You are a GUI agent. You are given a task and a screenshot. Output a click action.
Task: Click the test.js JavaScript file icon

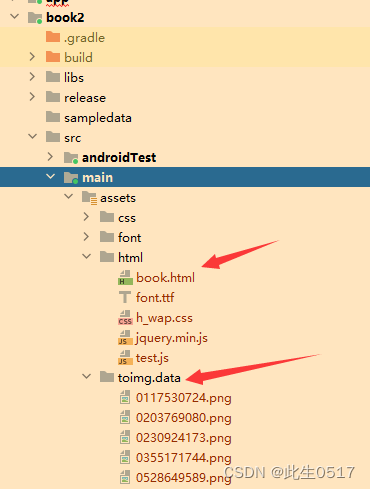point(125,358)
